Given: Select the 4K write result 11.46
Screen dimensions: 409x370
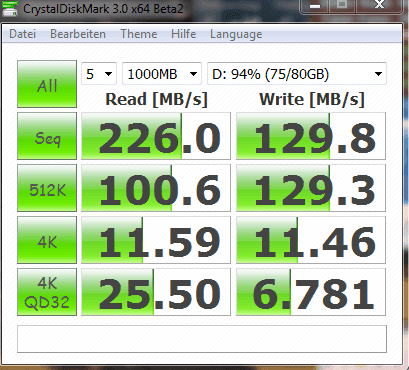Looking at the screenshot, I should click(x=311, y=240).
